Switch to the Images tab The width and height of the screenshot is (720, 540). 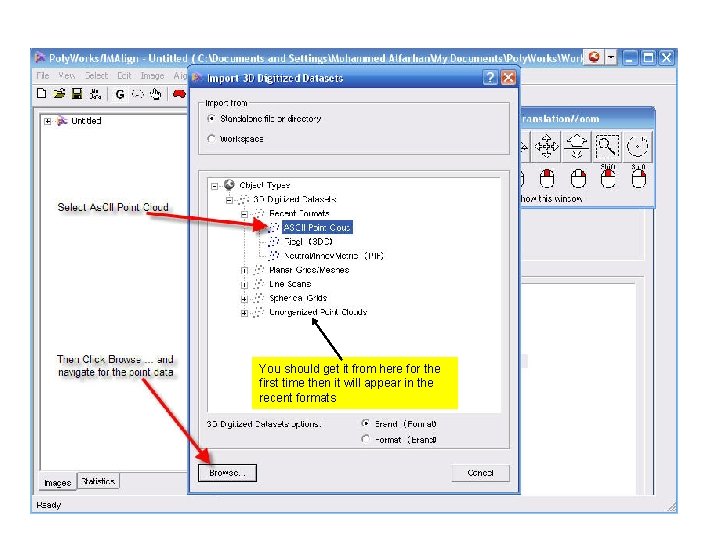point(58,483)
